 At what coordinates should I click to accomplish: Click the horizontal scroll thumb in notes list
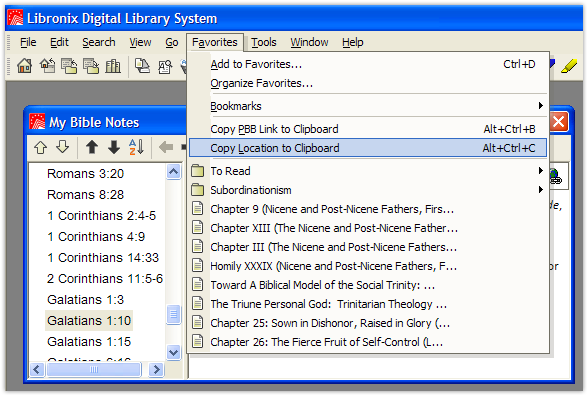[x=93, y=370]
